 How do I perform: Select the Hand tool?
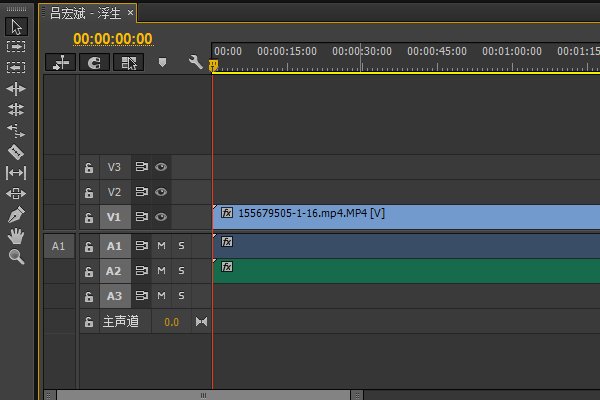coord(16,235)
